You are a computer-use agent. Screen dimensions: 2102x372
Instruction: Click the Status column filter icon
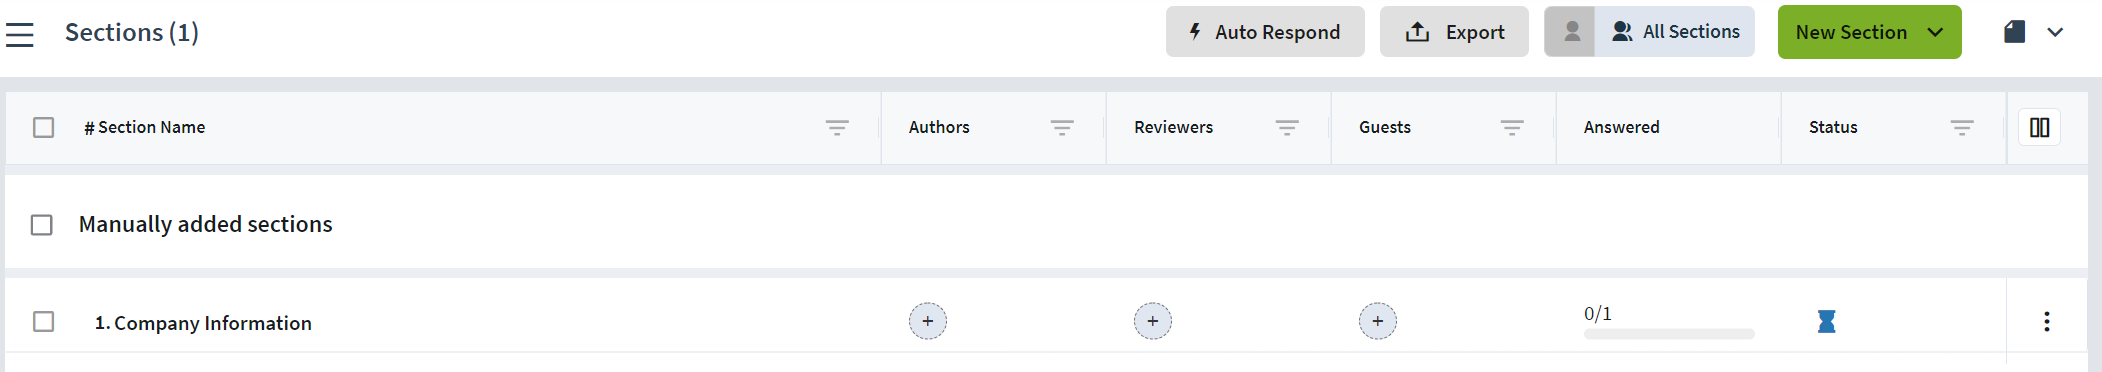(x=1962, y=127)
